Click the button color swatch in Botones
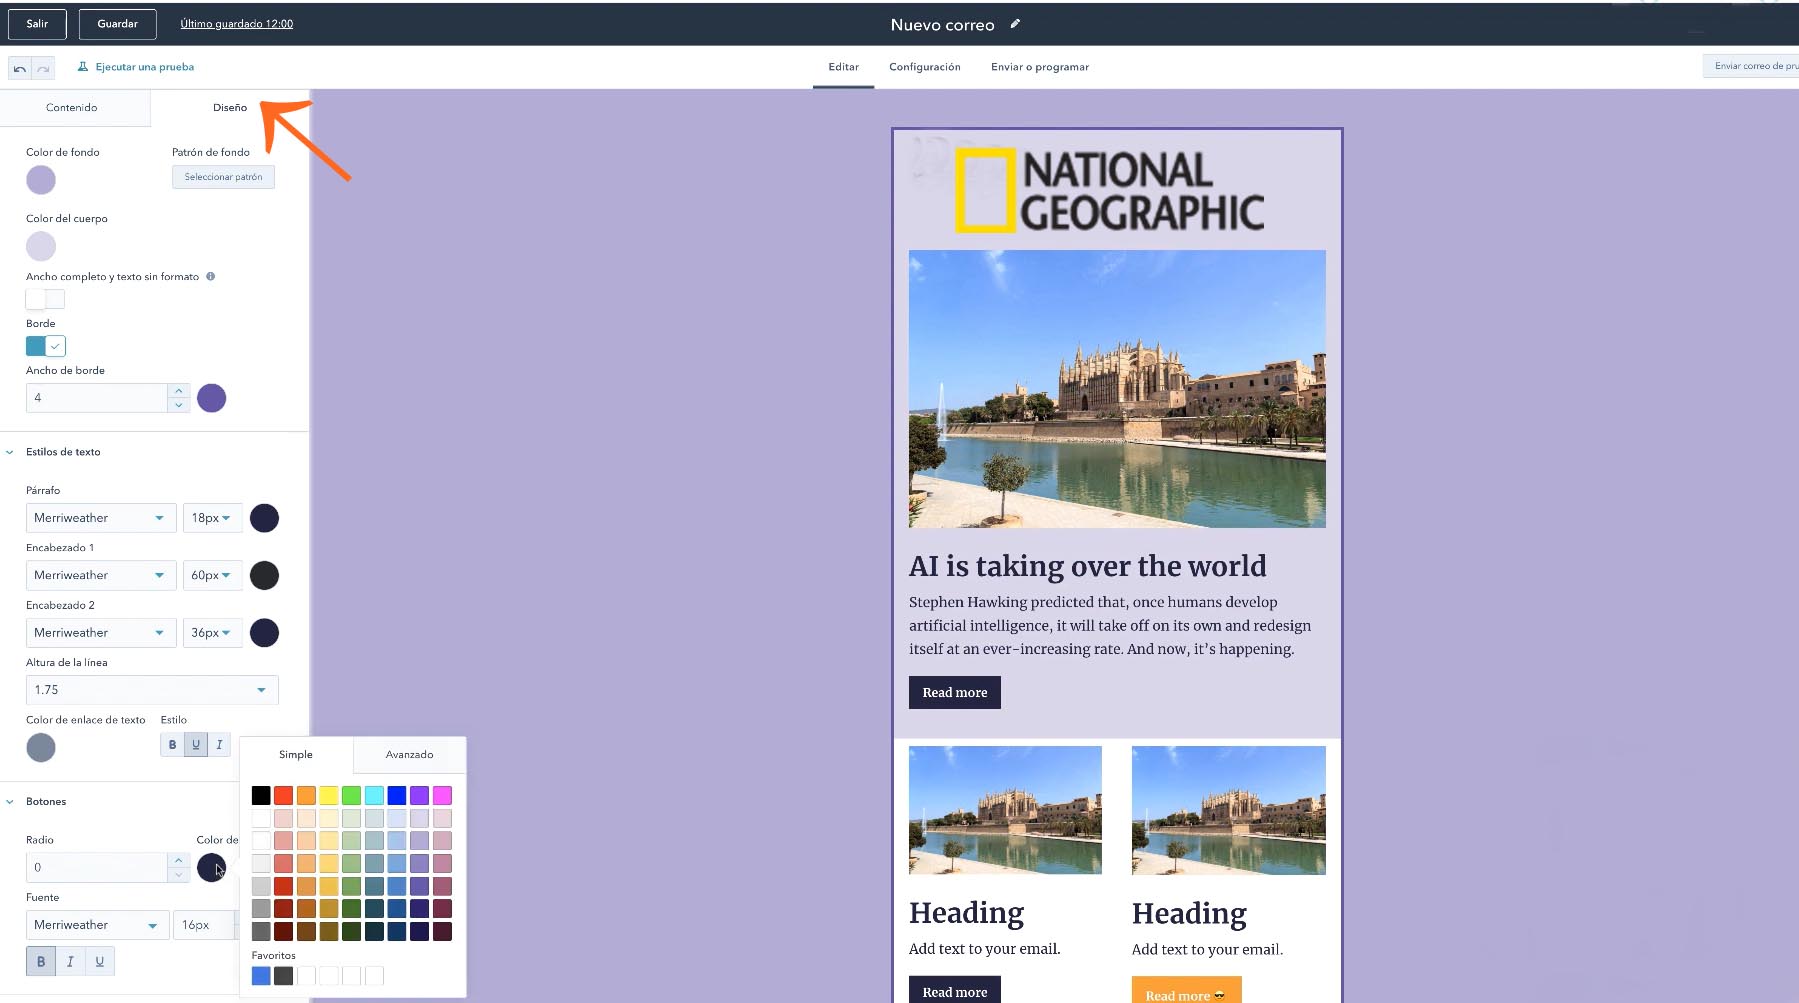The width and height of the screenshot is (1799, 1003). pyautogui.click(x=211, y=868)
